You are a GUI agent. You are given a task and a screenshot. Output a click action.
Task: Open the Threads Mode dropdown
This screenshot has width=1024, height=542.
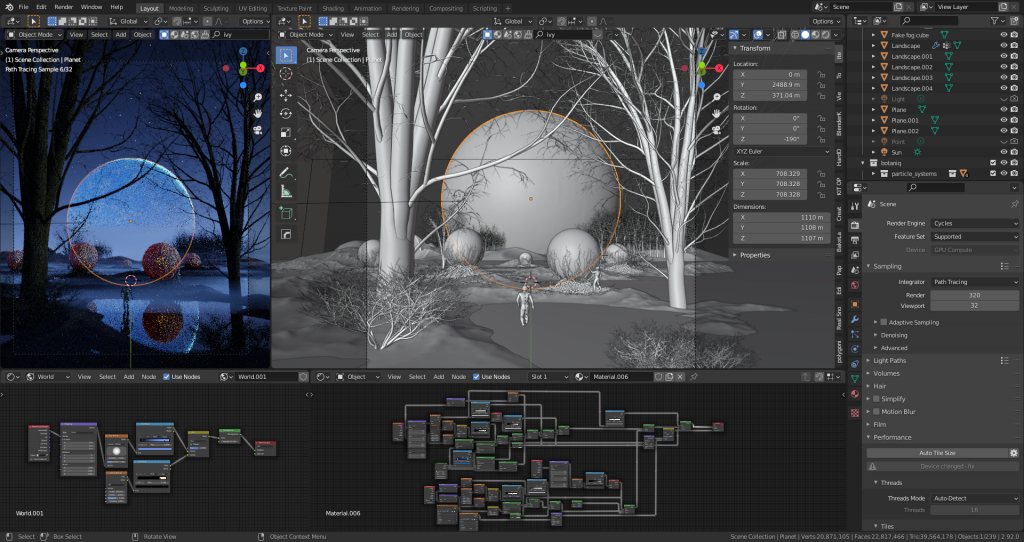(x=975, y=498)
